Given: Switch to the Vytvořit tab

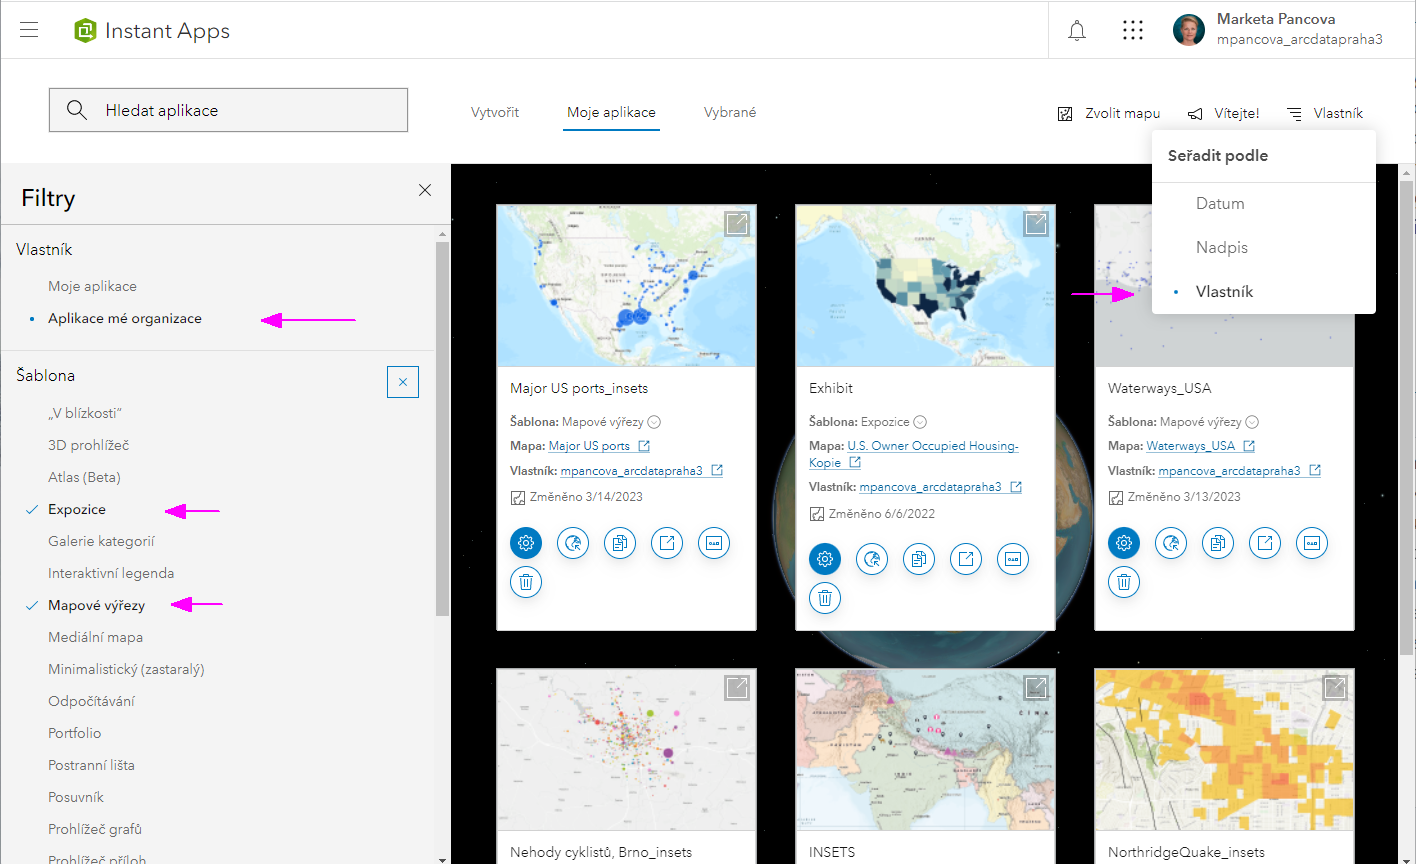Looking at the screenshot, I should 495,113.
